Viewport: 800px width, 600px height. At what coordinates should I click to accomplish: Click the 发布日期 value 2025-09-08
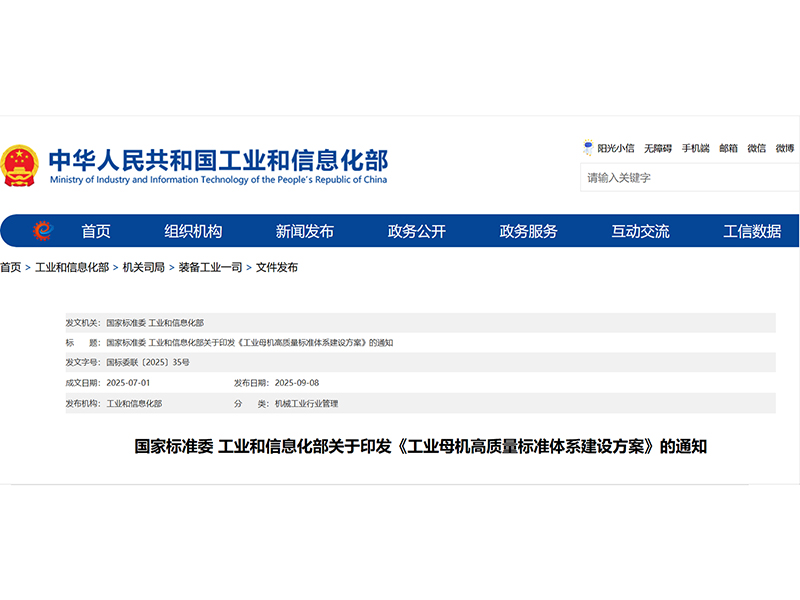pyautogui.click(x=297, y=383)
